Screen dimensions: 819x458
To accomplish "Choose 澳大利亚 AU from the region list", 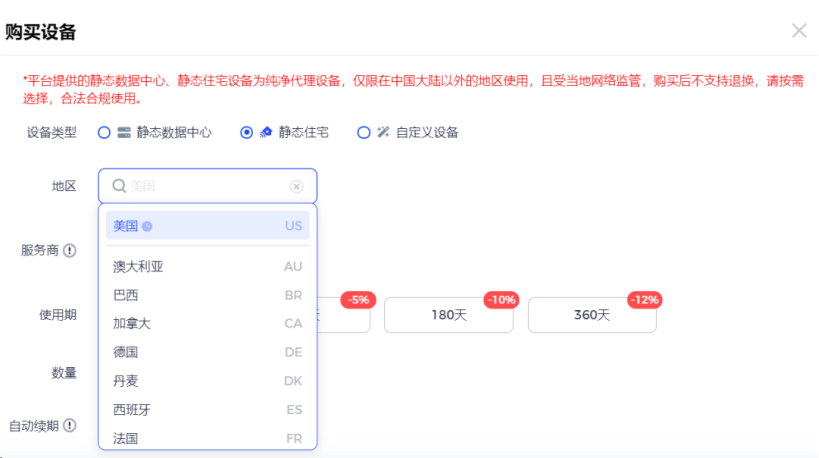I will click(x=207, y=267).
